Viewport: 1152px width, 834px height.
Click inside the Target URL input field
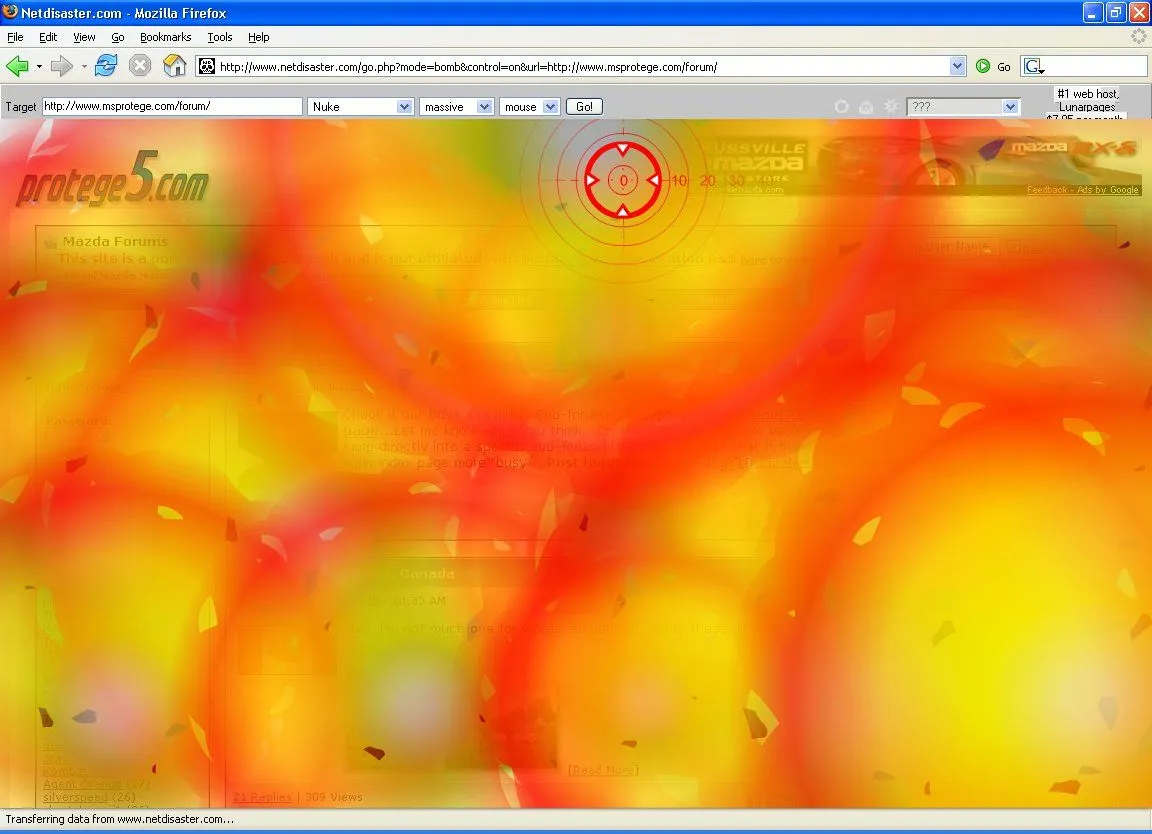click(x=172, y=106)
